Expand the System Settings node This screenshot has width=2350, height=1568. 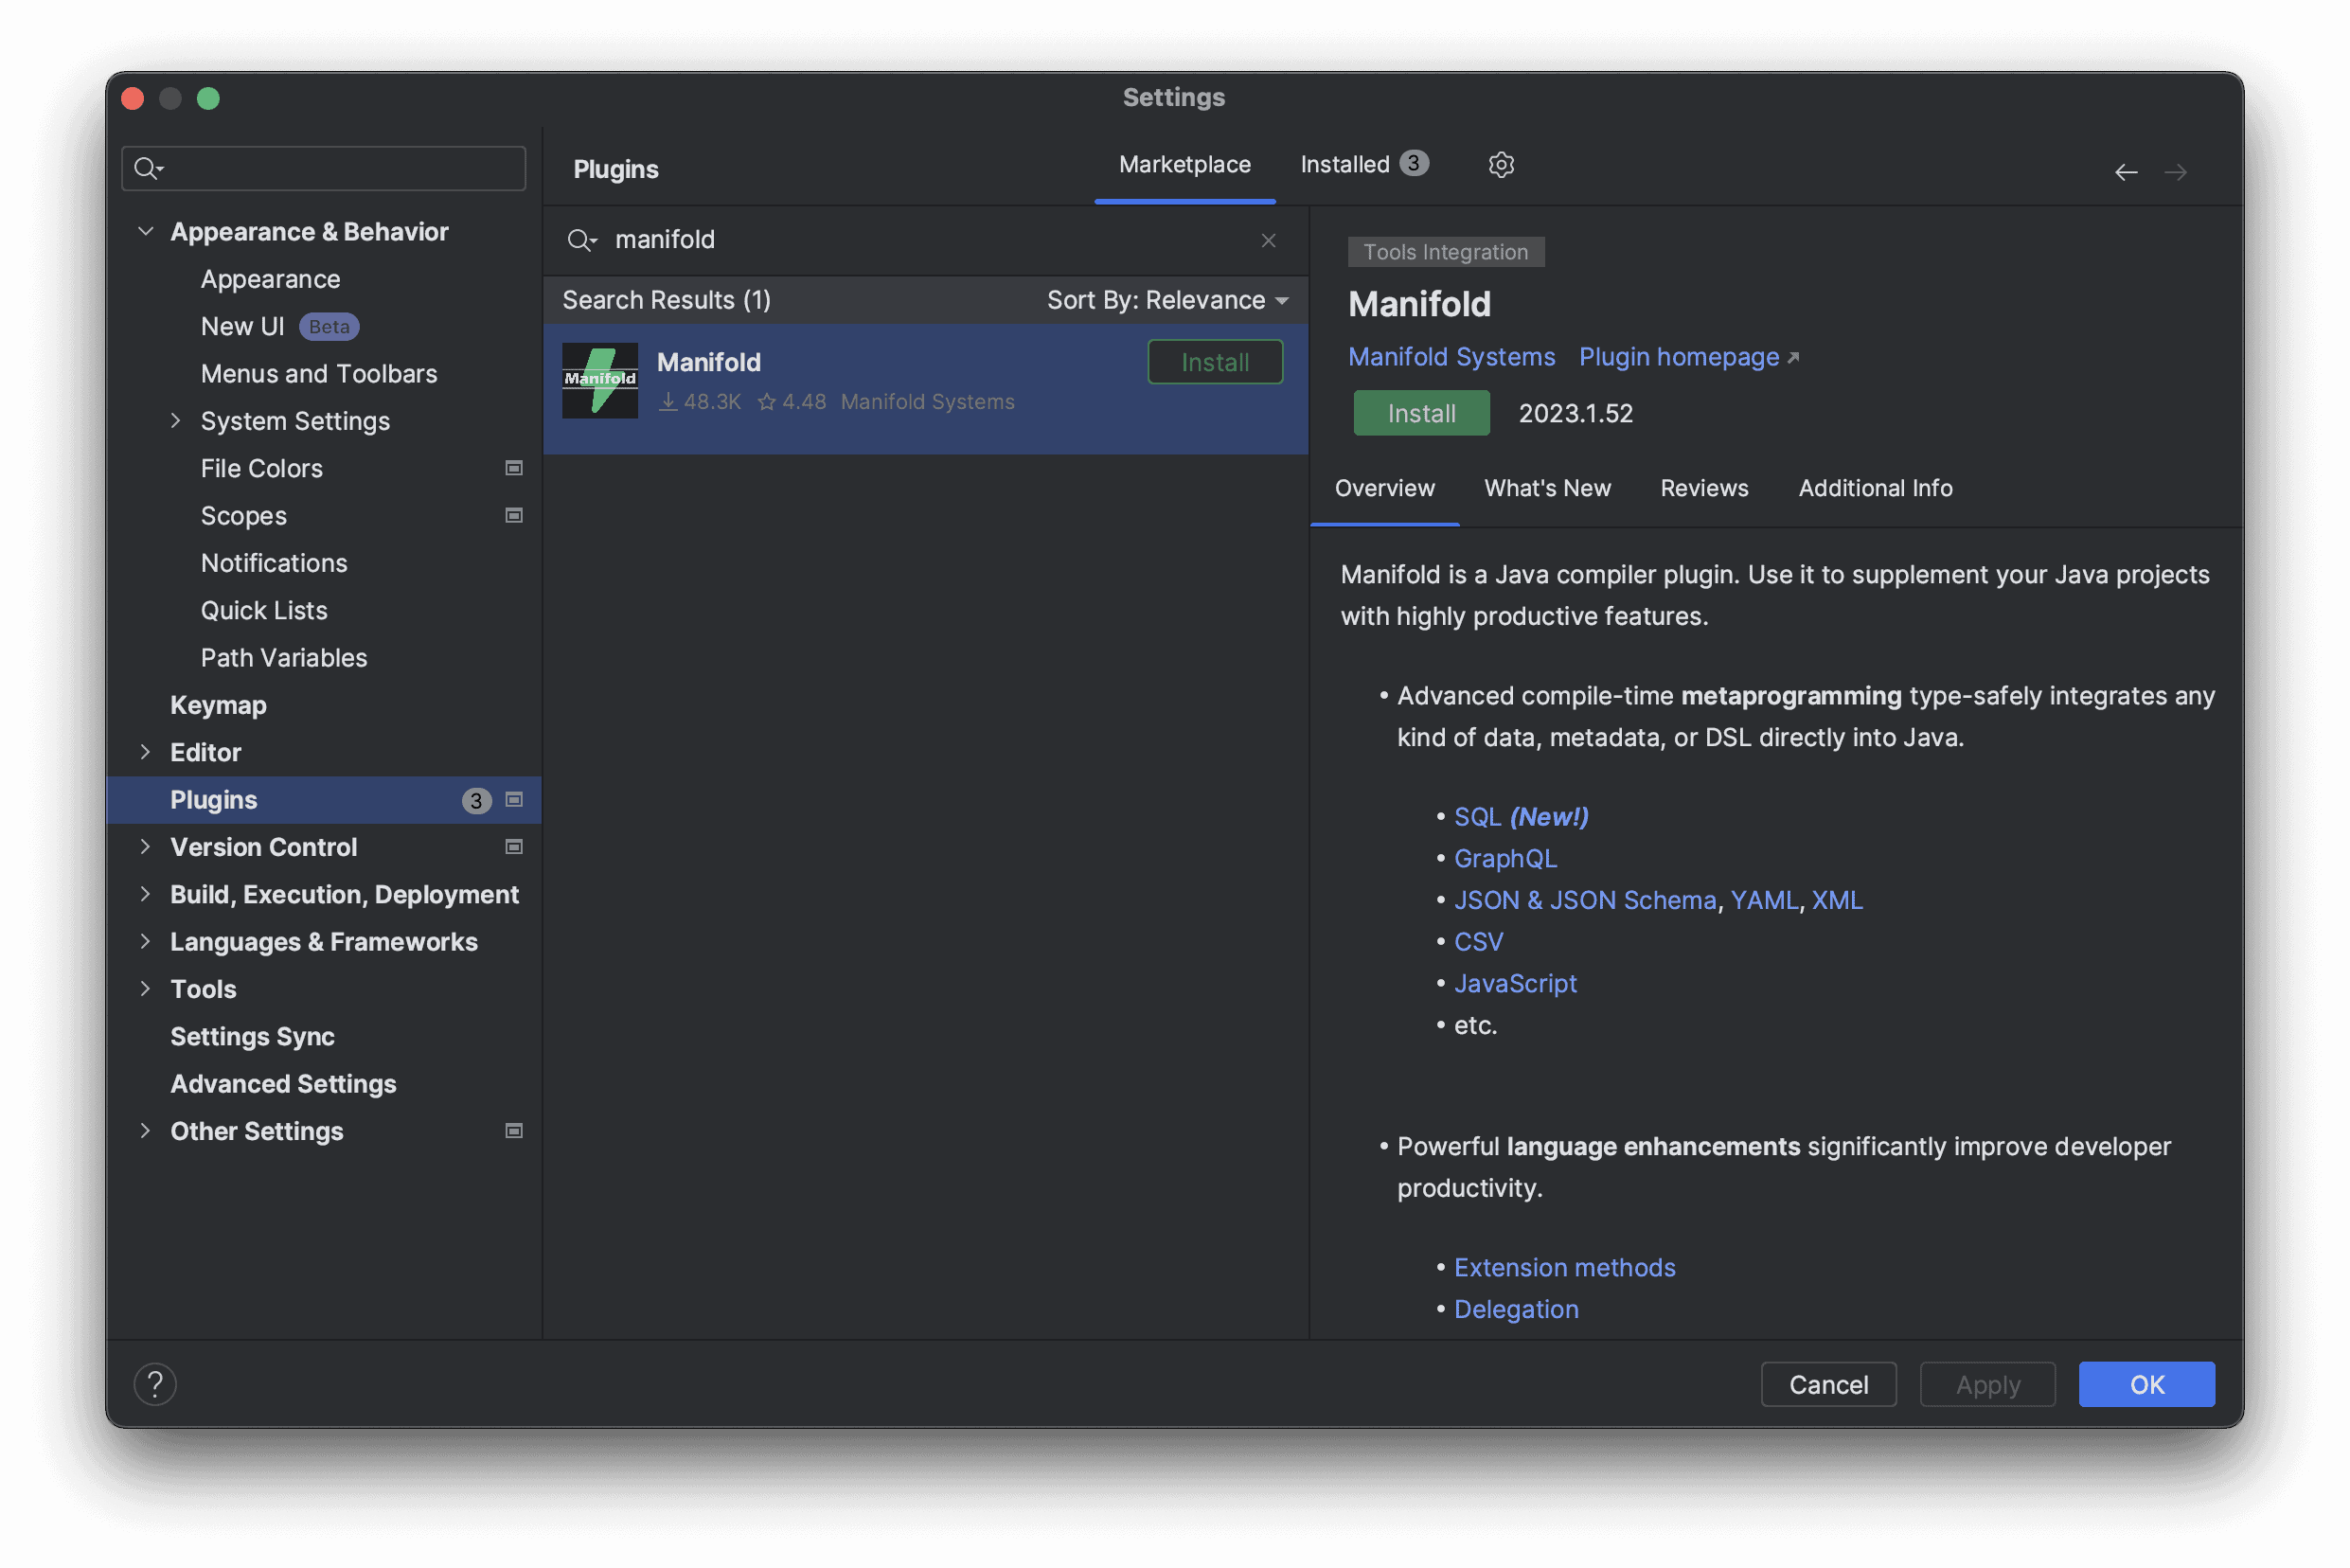click(x=176, y=420)
